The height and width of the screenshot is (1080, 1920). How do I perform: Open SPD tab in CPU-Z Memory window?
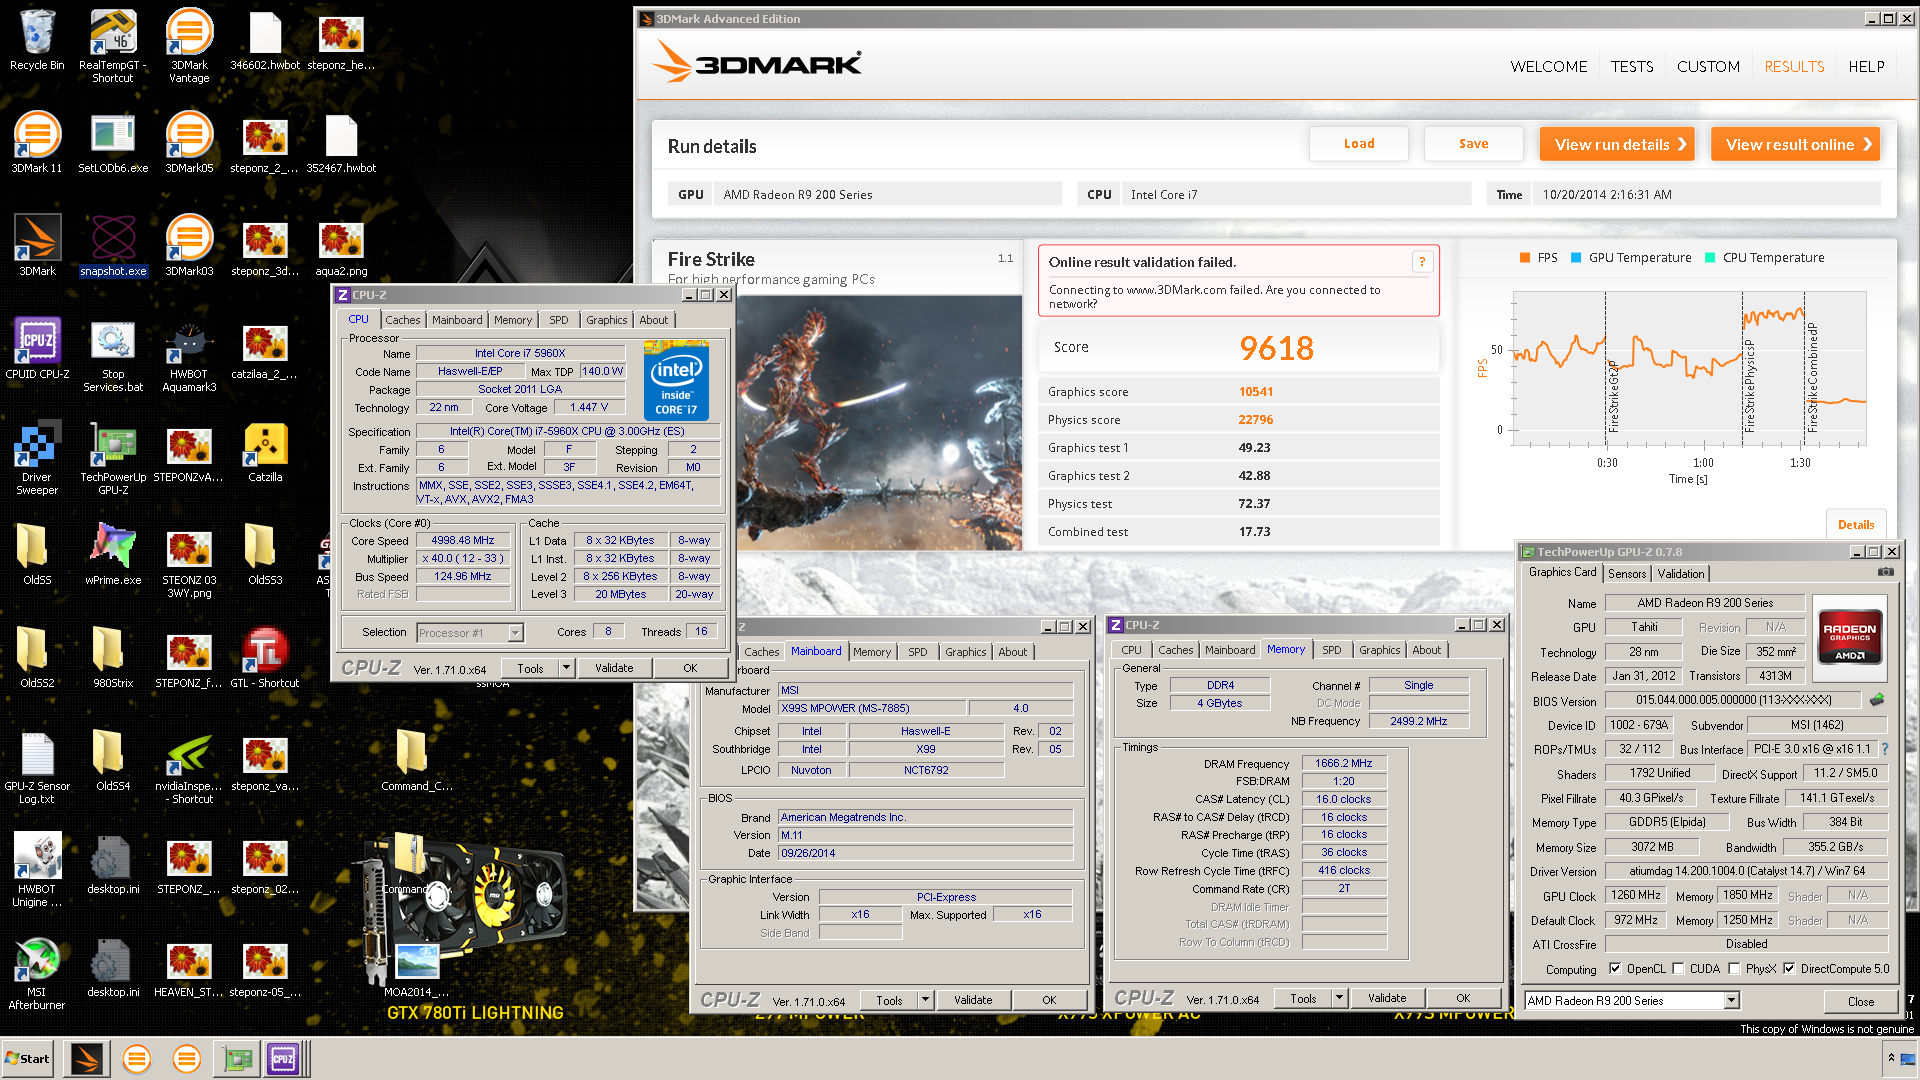[x=1331, y=650]
